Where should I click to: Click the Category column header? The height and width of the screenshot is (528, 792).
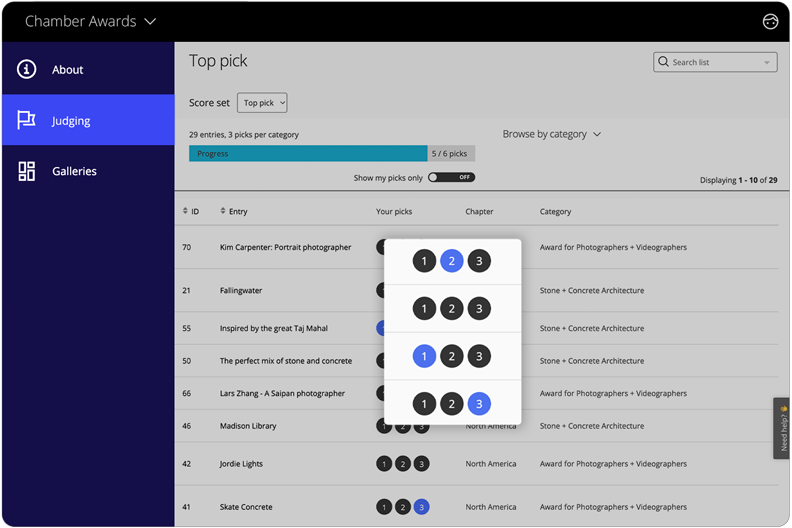pos(555,211)
